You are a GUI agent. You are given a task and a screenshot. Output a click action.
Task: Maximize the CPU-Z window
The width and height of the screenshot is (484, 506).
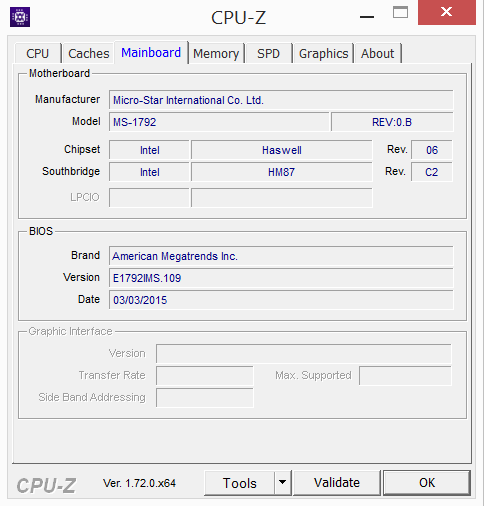400,13
